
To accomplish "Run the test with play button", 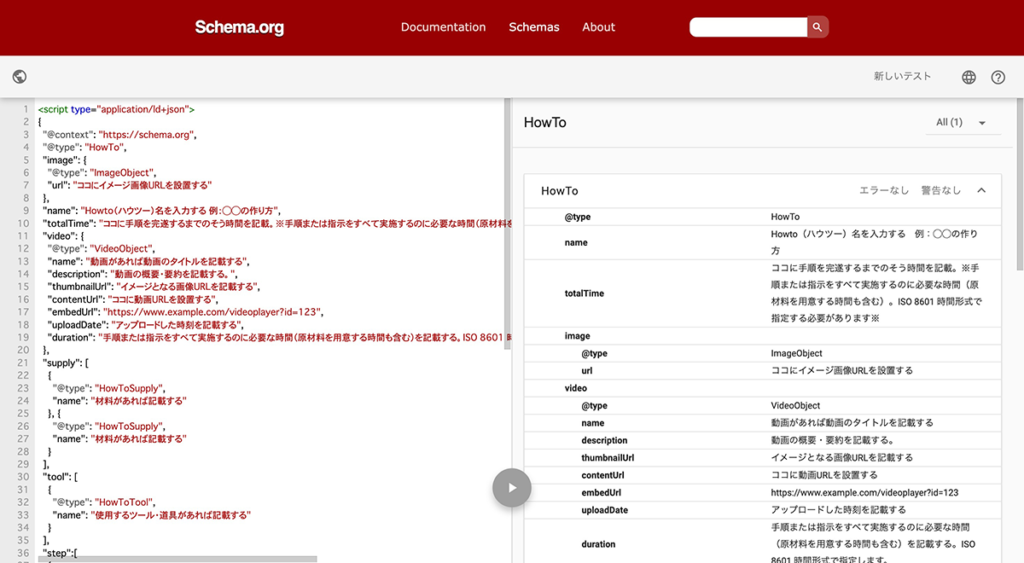I will click(x=511, y=487).
